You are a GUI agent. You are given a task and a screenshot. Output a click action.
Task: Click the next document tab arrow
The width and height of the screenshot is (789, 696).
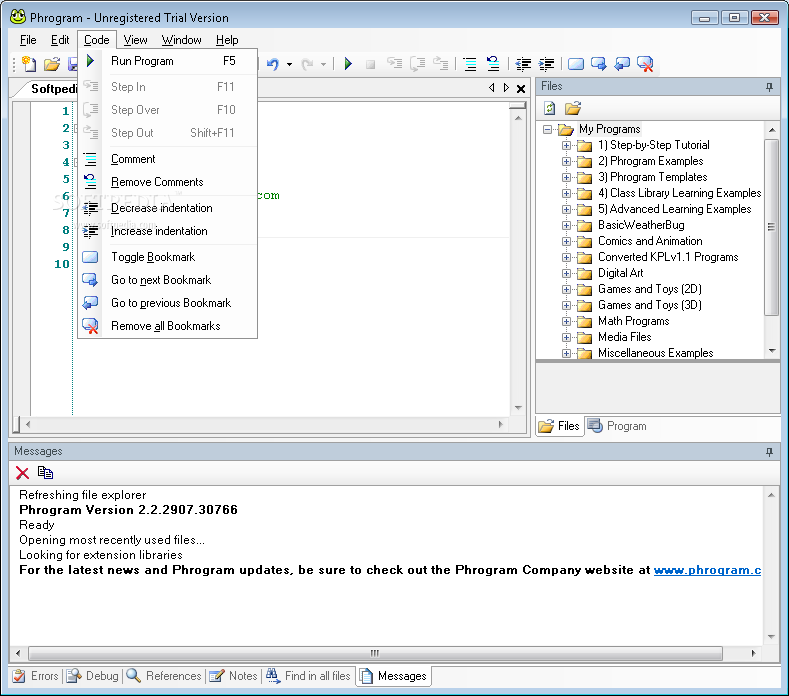click(506, 88)
